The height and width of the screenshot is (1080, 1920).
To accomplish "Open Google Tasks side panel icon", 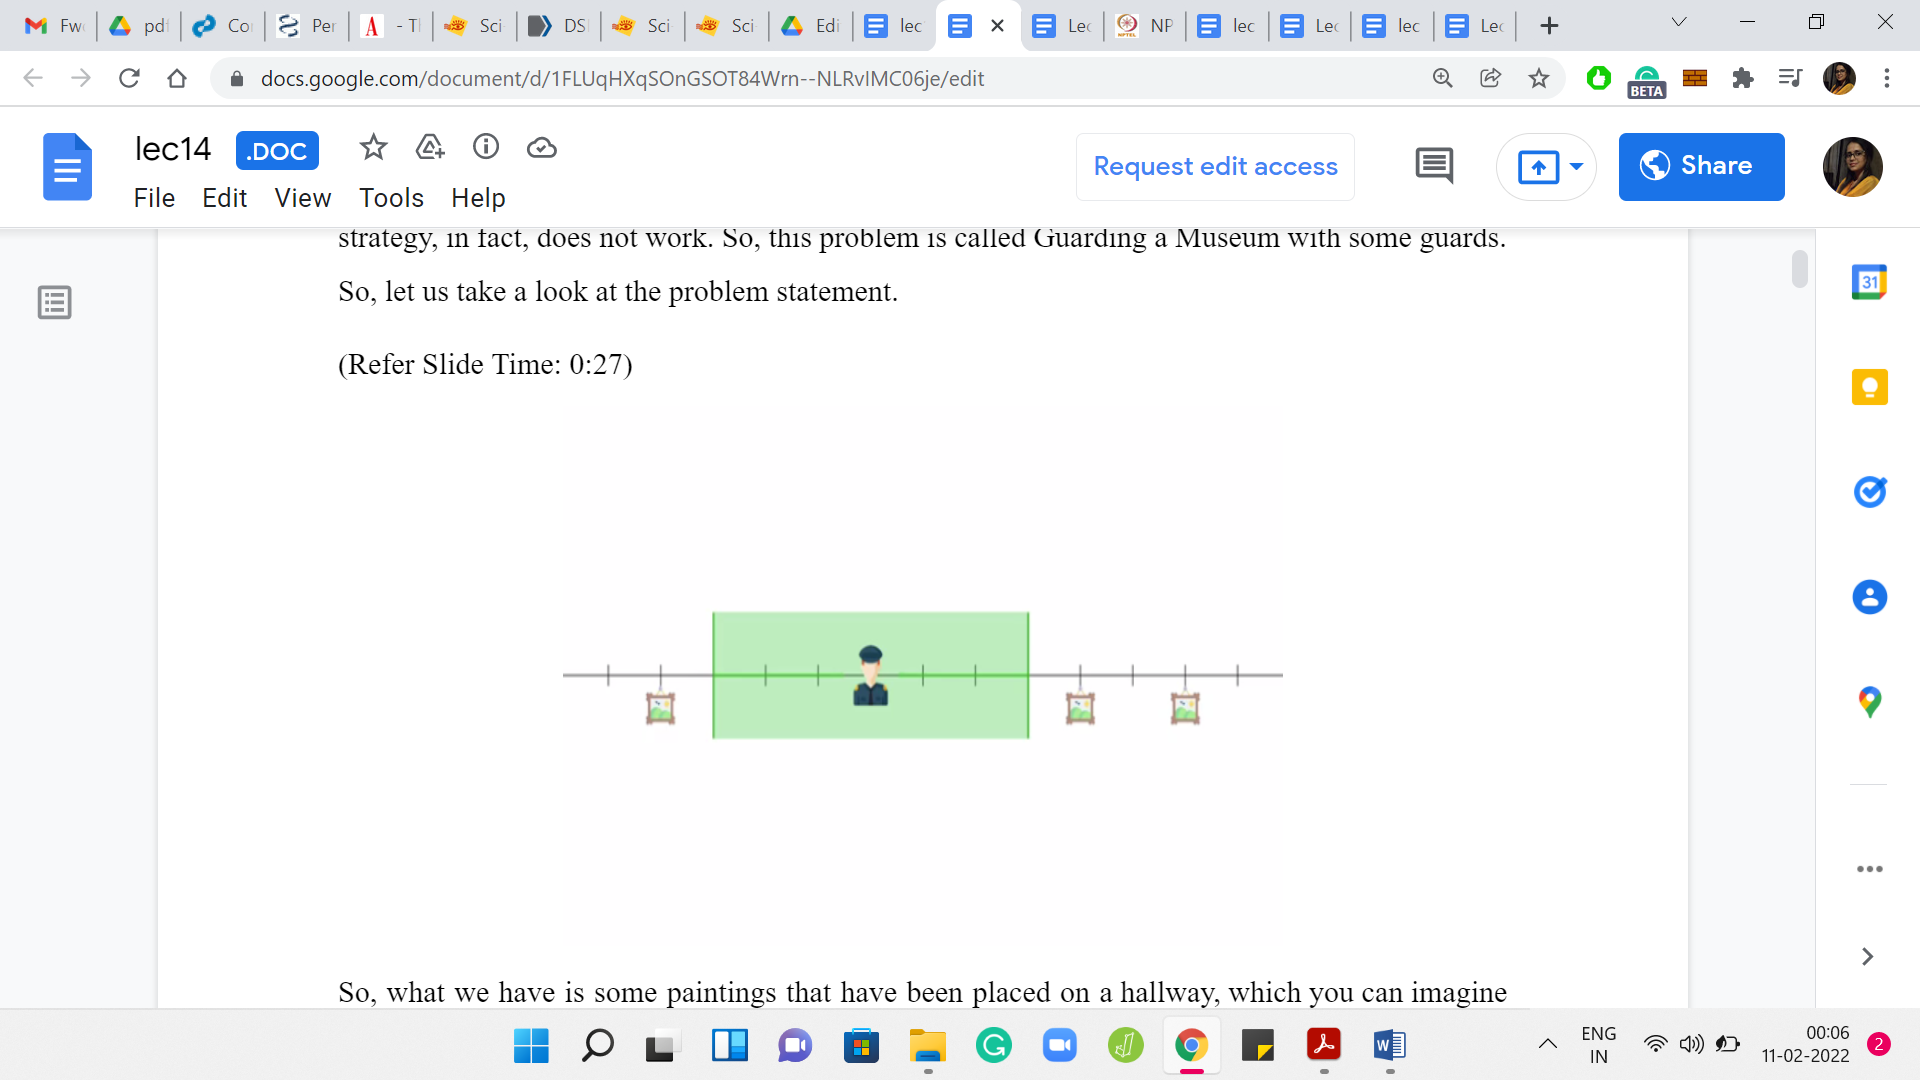I will coord(1869,492).
